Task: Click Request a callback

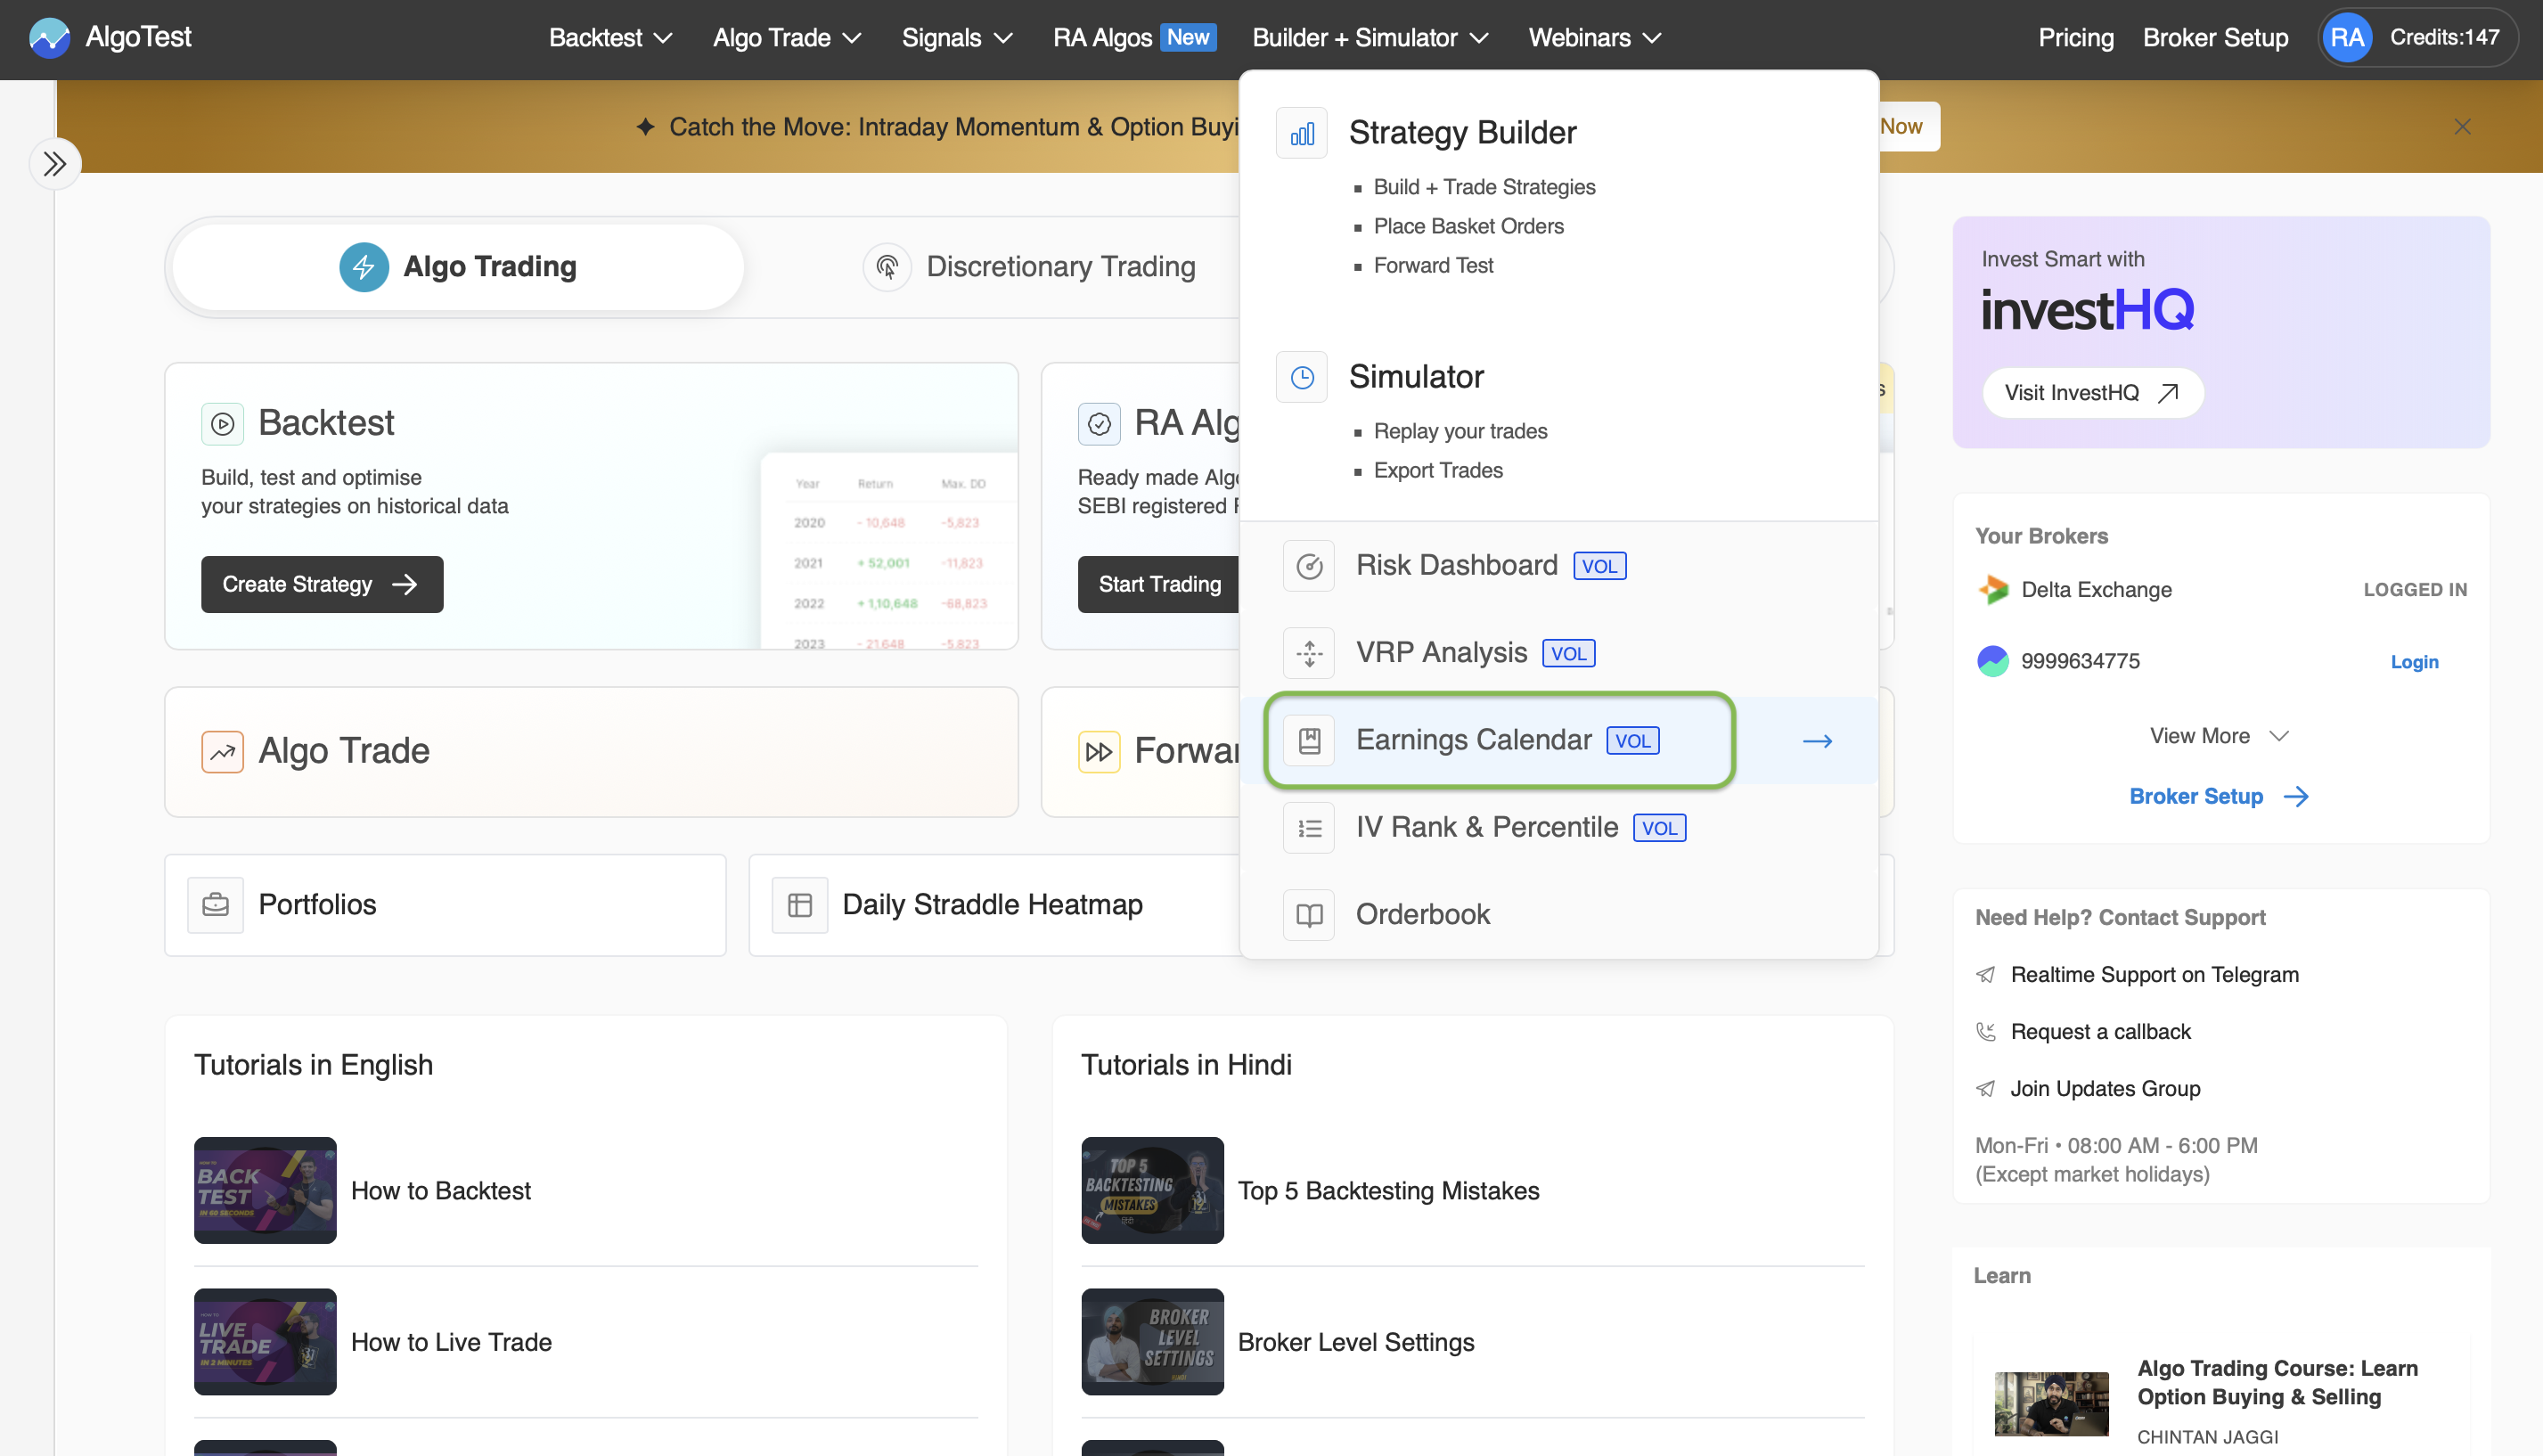Action: [x=2100, y=1032]
